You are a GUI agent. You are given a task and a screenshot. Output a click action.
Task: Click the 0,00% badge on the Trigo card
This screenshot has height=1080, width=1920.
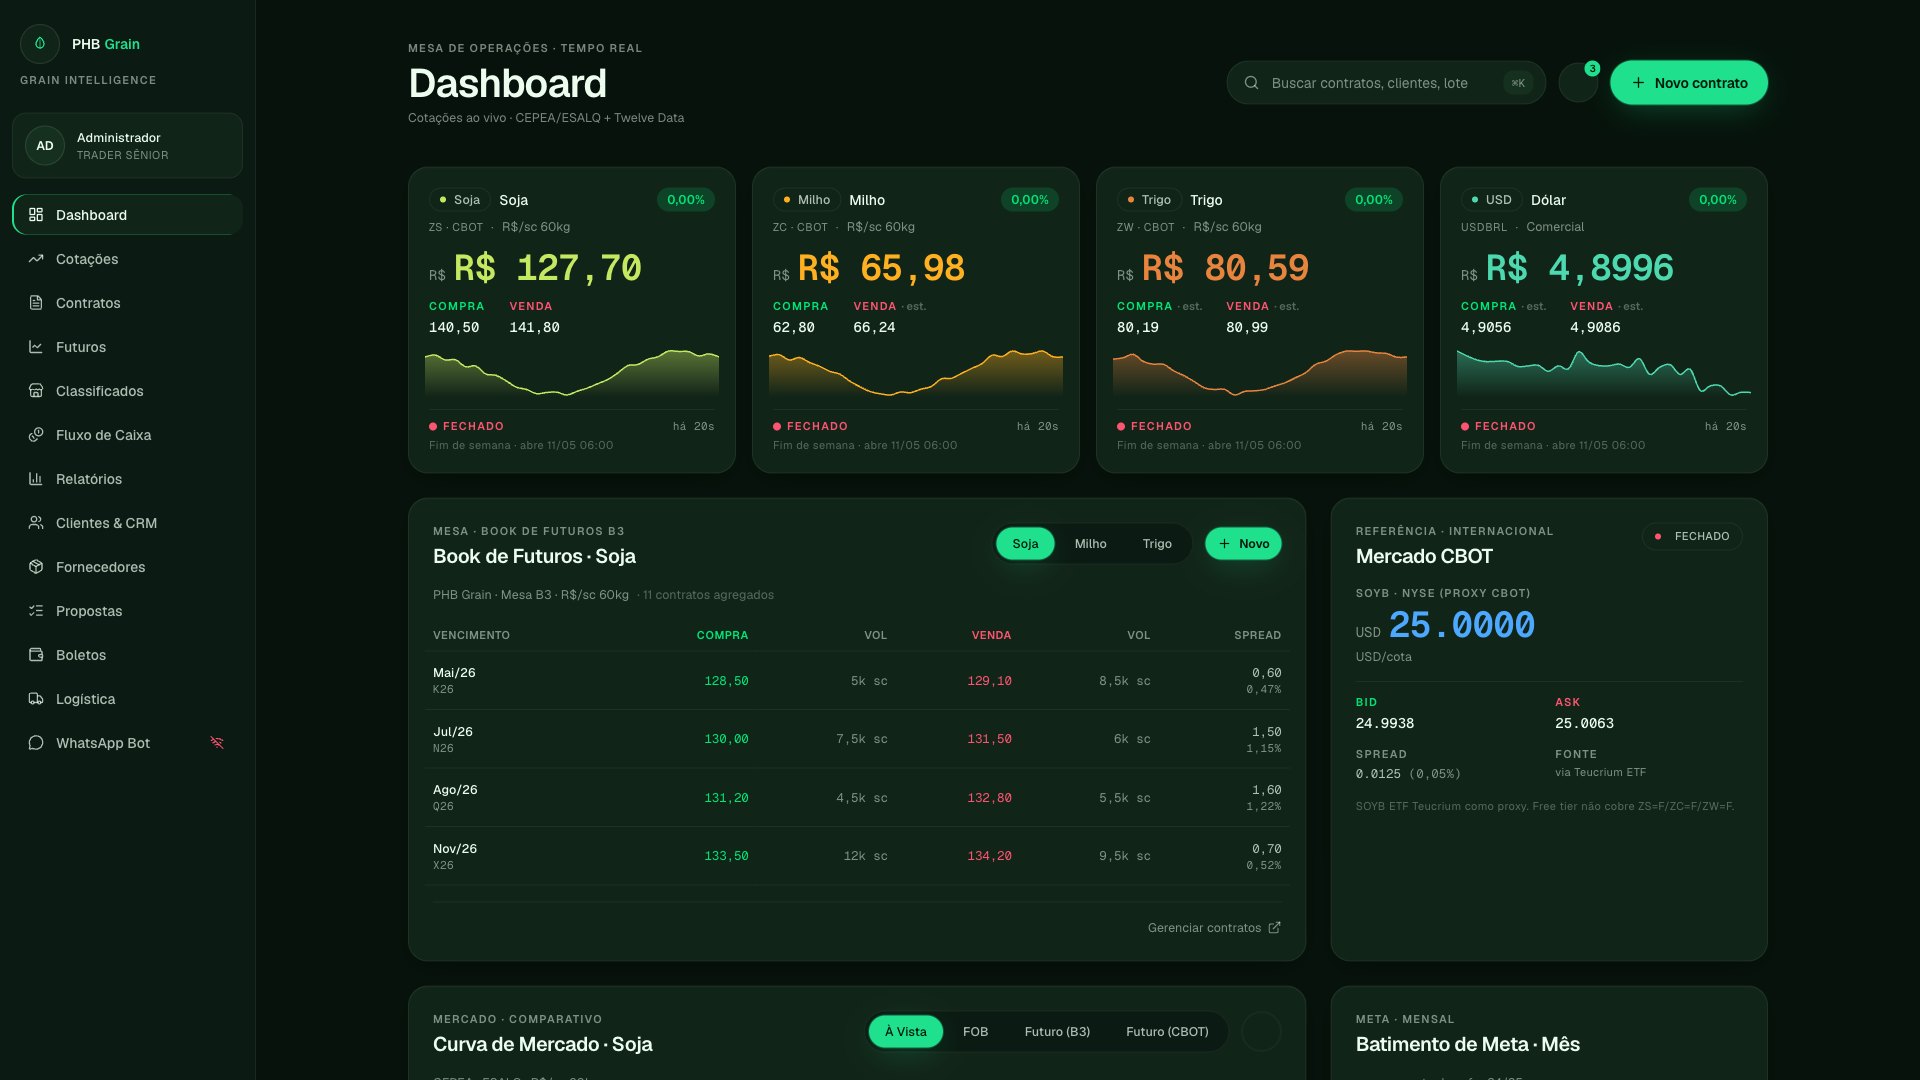(1374, 200)
